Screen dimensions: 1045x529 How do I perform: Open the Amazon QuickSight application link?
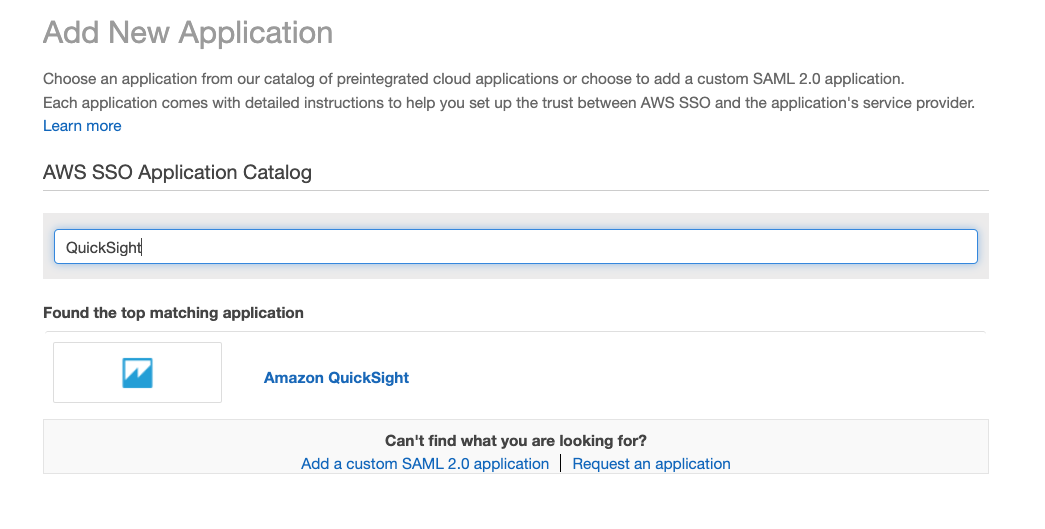coord(336,378)
